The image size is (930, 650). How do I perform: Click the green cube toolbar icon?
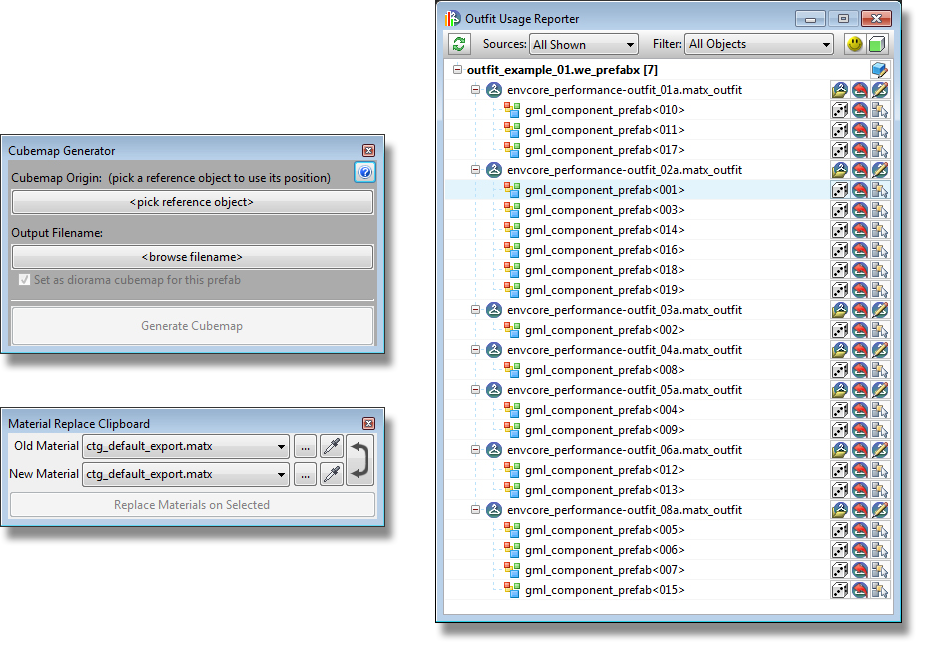tap(877, 44)
